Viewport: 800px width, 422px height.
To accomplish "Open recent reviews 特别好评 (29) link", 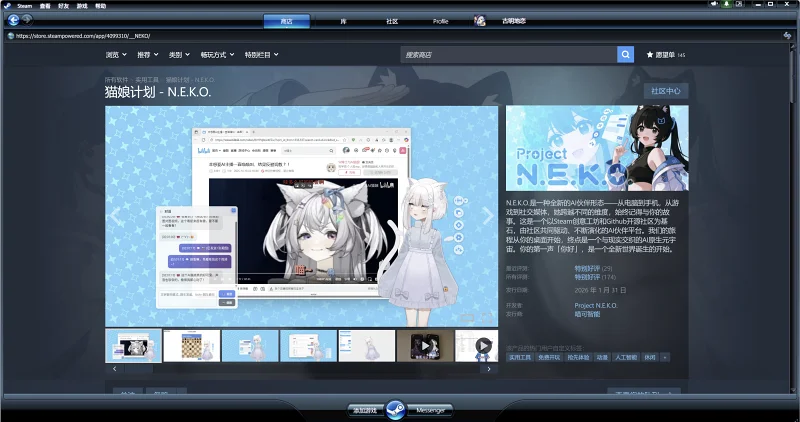I will pos(593,268).
